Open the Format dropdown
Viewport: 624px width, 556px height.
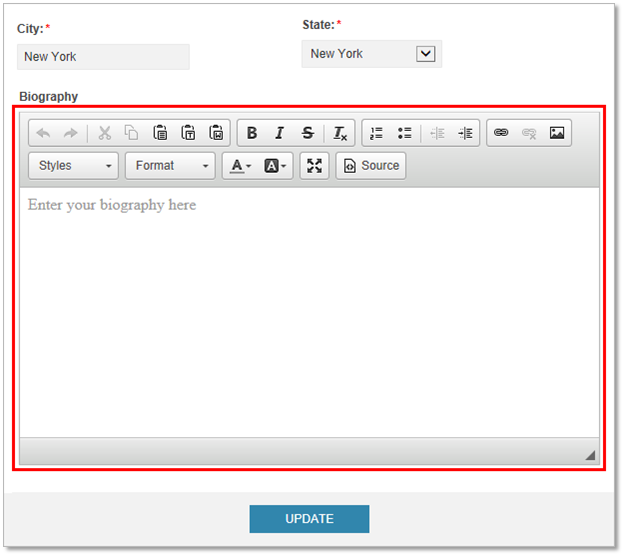click(170, 166)
